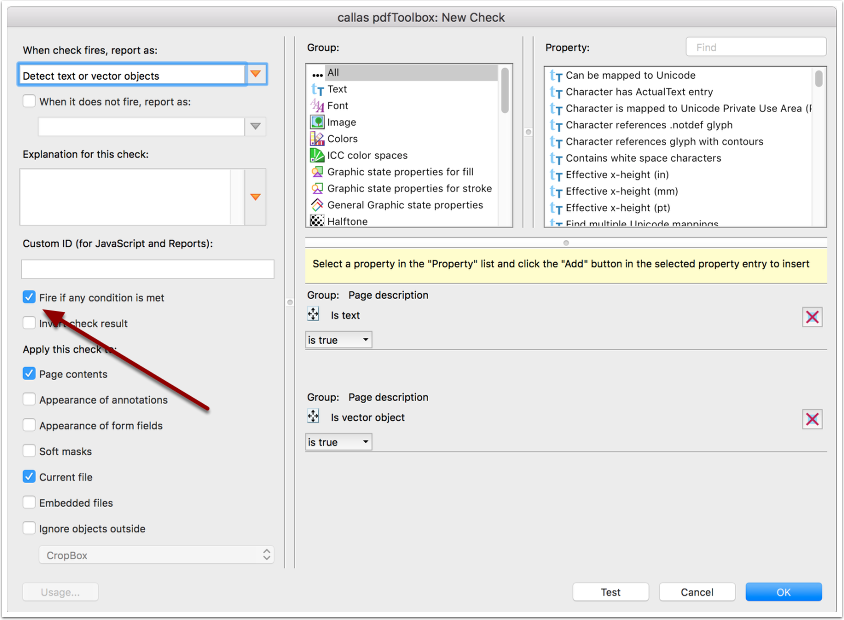Open the CropBox dropdown
Screen dimensions: 844x620
(x=156, y=555)
